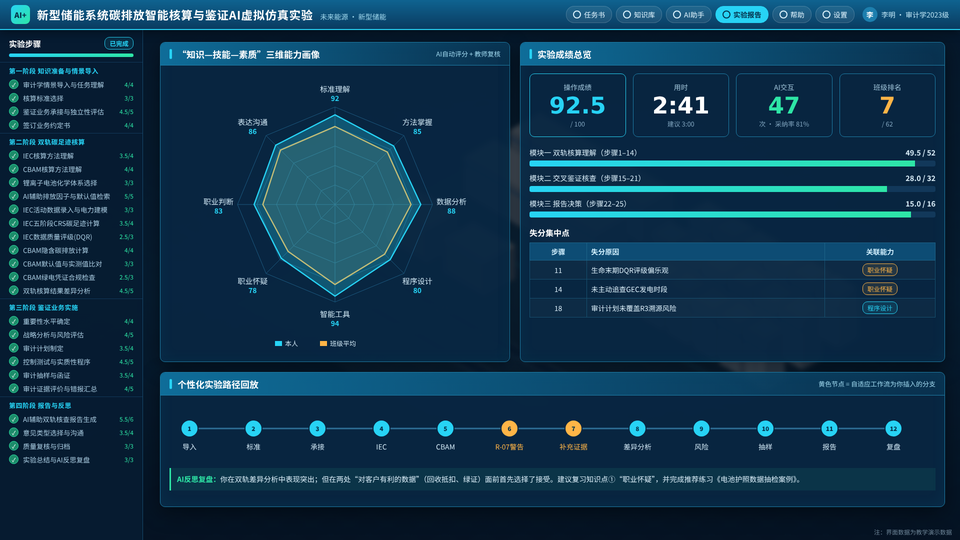Viewport: 960px width, 540px height.
Task: Click the 生命末期DQR评级偏乐观 table cell
Action: [x=705, y=270]
